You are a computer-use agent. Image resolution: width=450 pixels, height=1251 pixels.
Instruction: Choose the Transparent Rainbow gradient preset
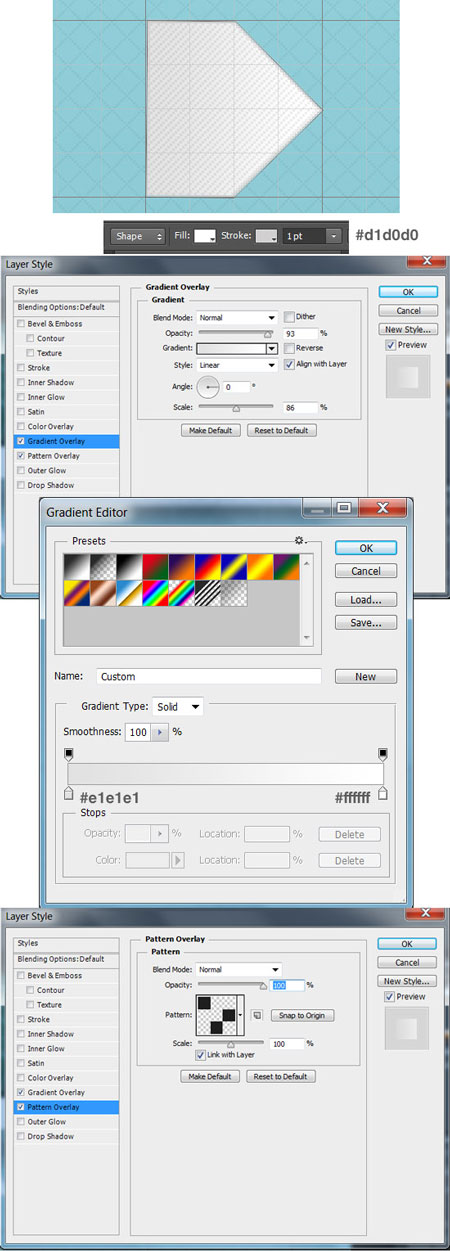180,592
